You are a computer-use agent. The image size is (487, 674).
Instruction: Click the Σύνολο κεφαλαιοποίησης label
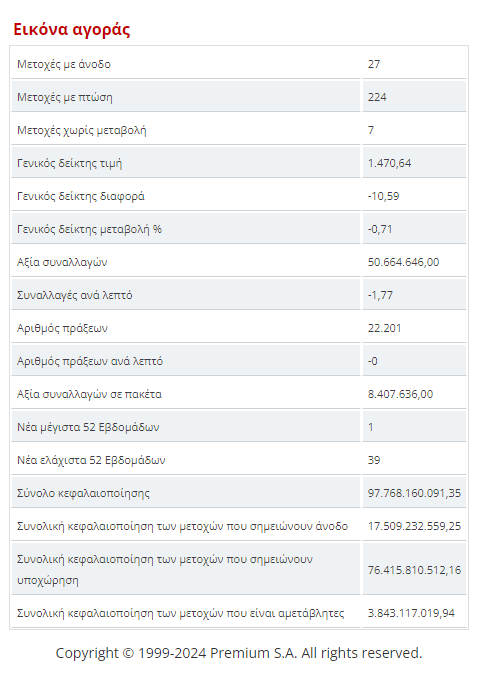click(83, 493)
